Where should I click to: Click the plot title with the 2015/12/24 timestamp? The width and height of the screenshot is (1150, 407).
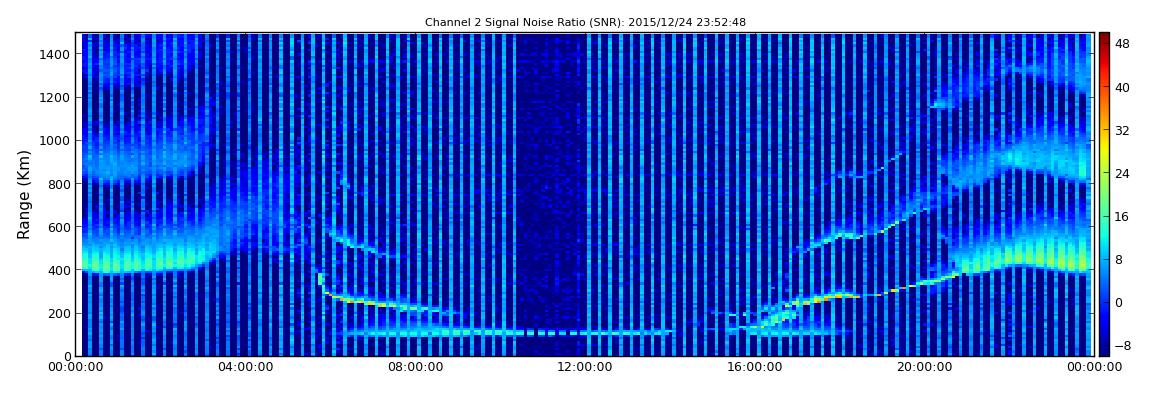point(585,23)
